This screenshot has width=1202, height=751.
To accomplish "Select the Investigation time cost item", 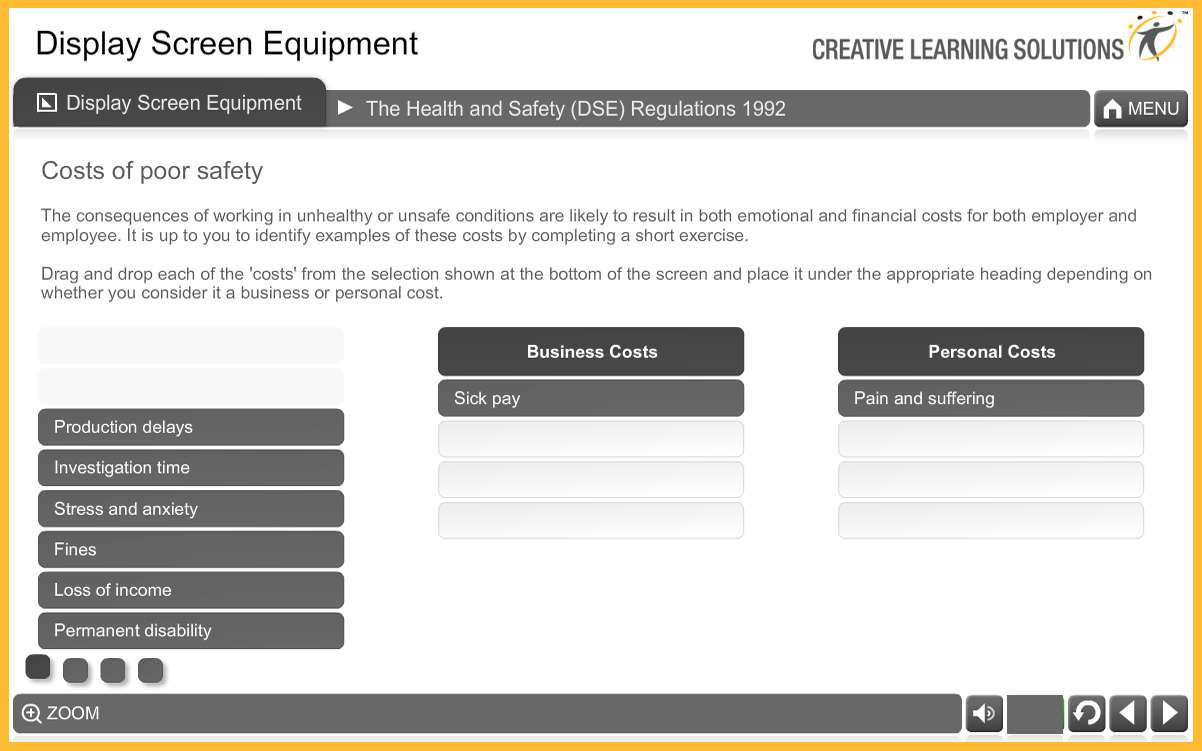I will (191, 467).
